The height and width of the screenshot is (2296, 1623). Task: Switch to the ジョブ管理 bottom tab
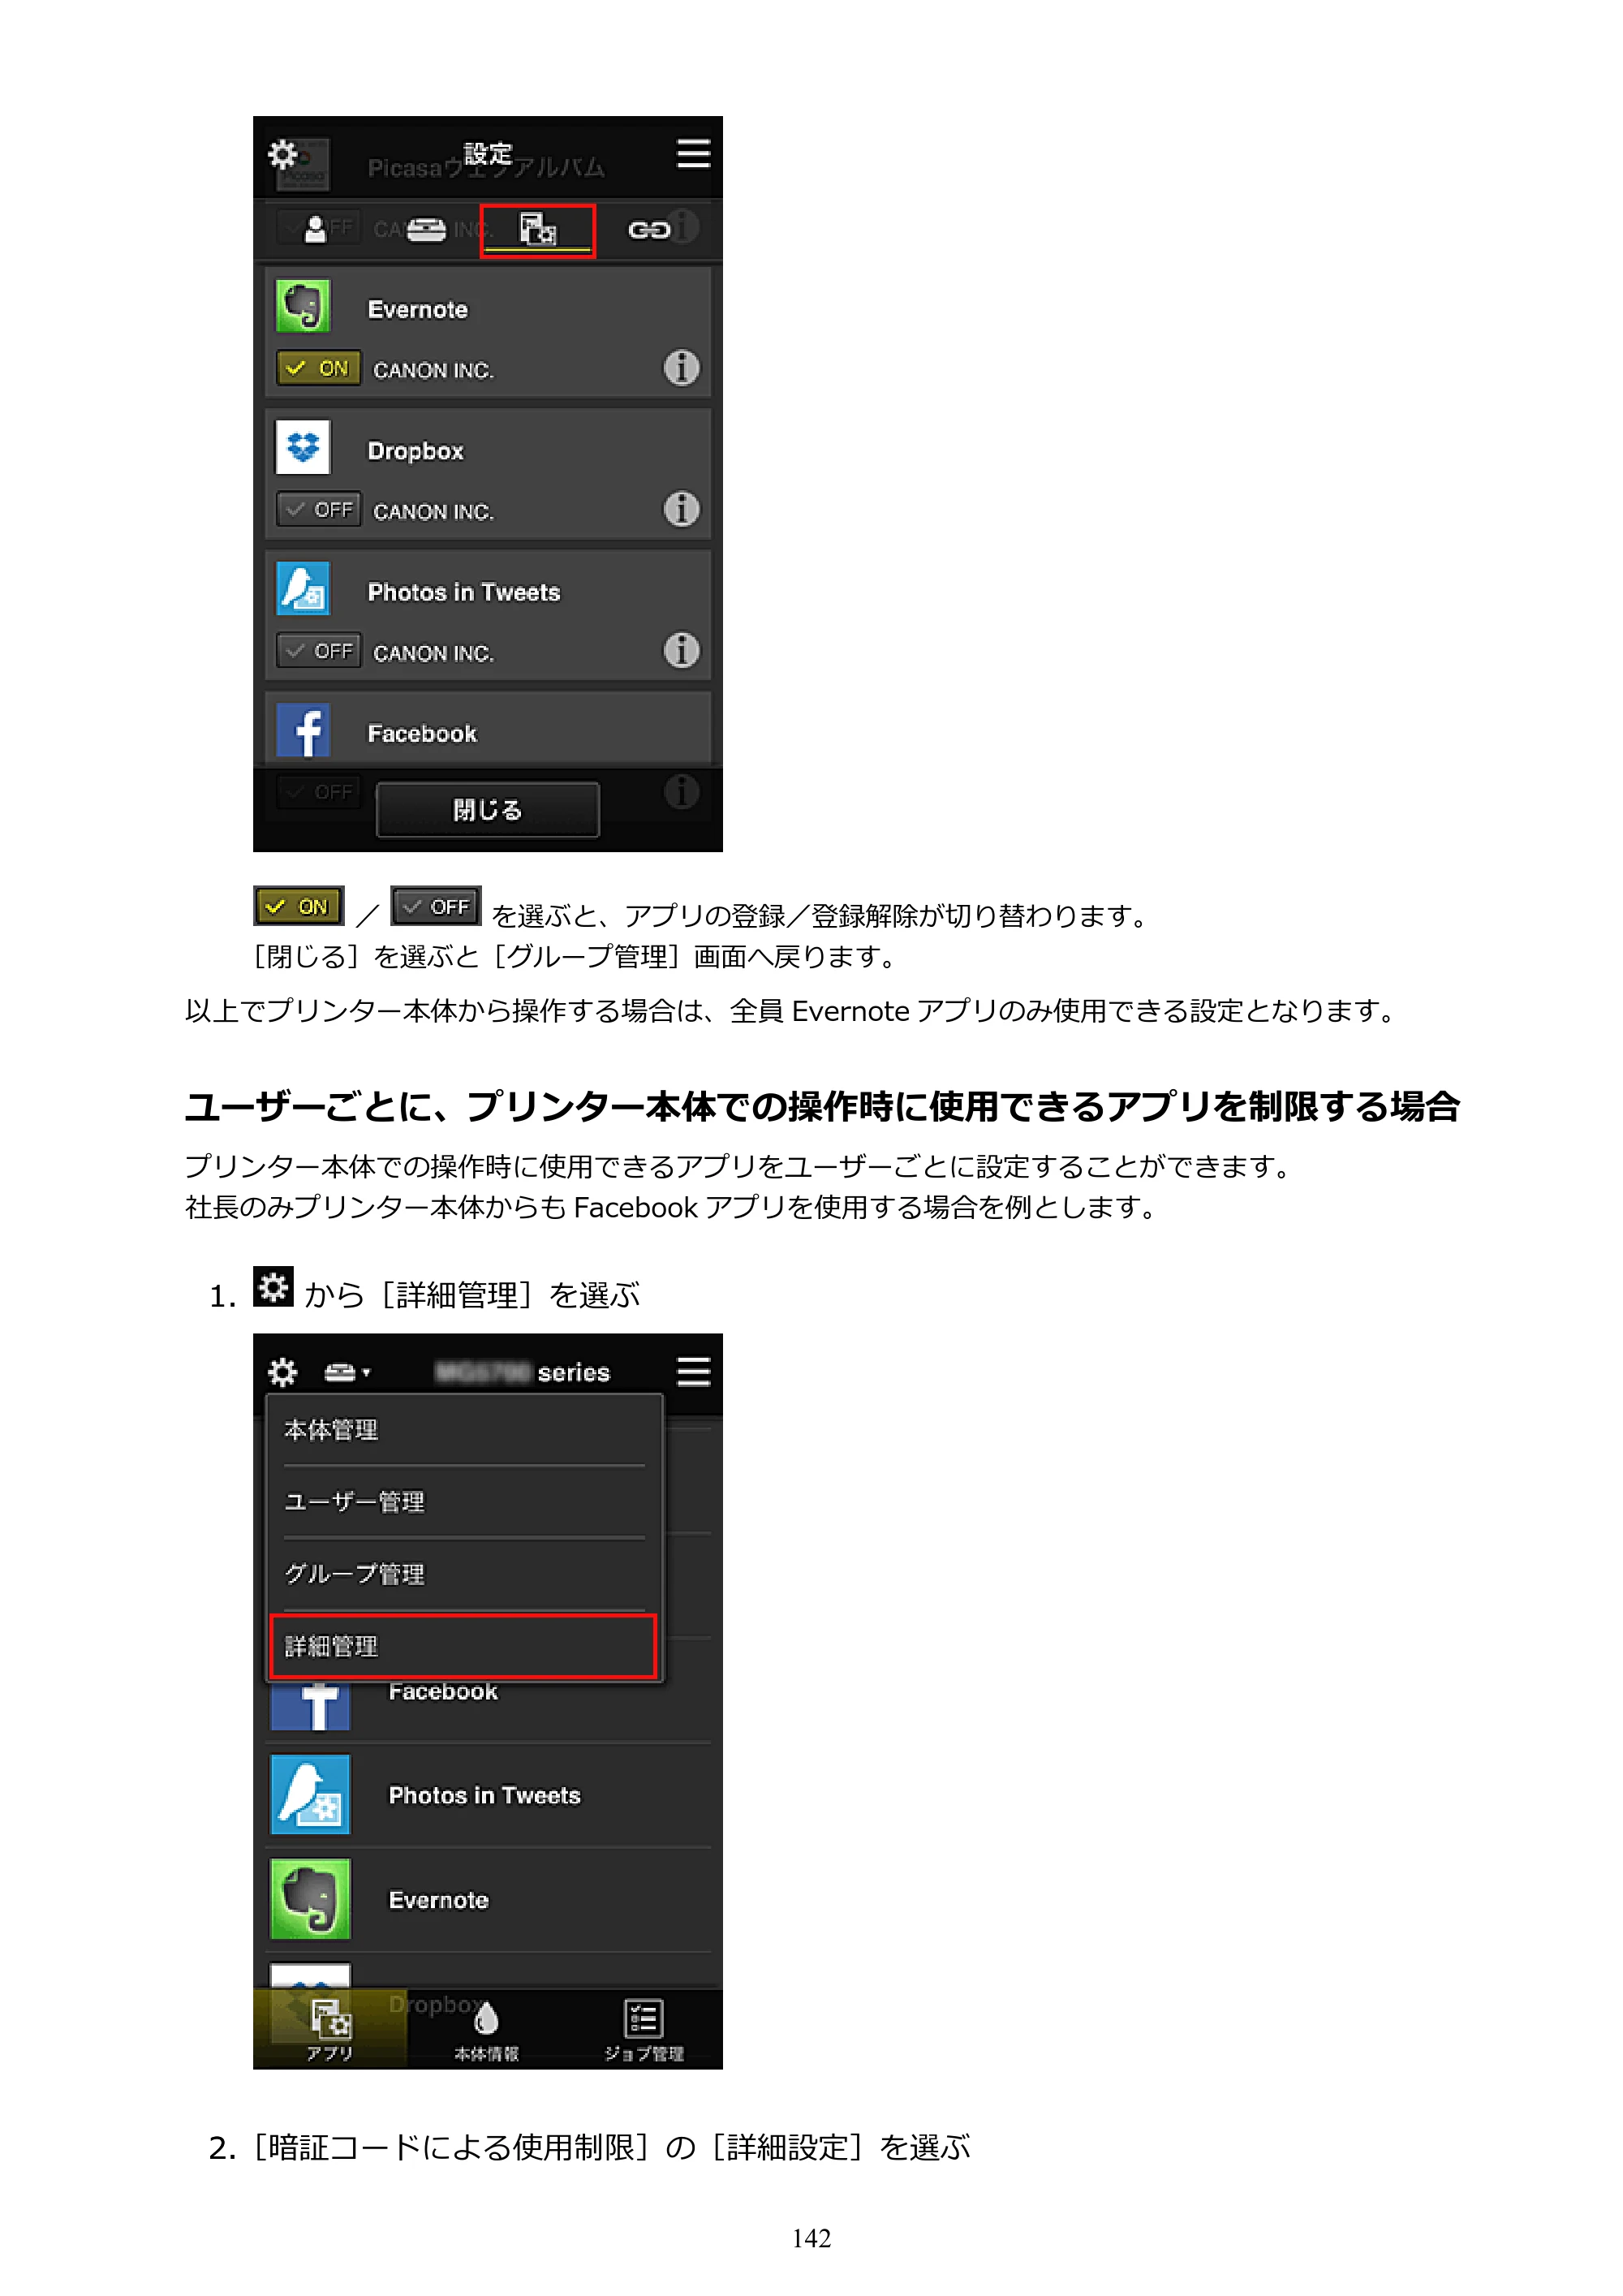(x=644, y=2029)
